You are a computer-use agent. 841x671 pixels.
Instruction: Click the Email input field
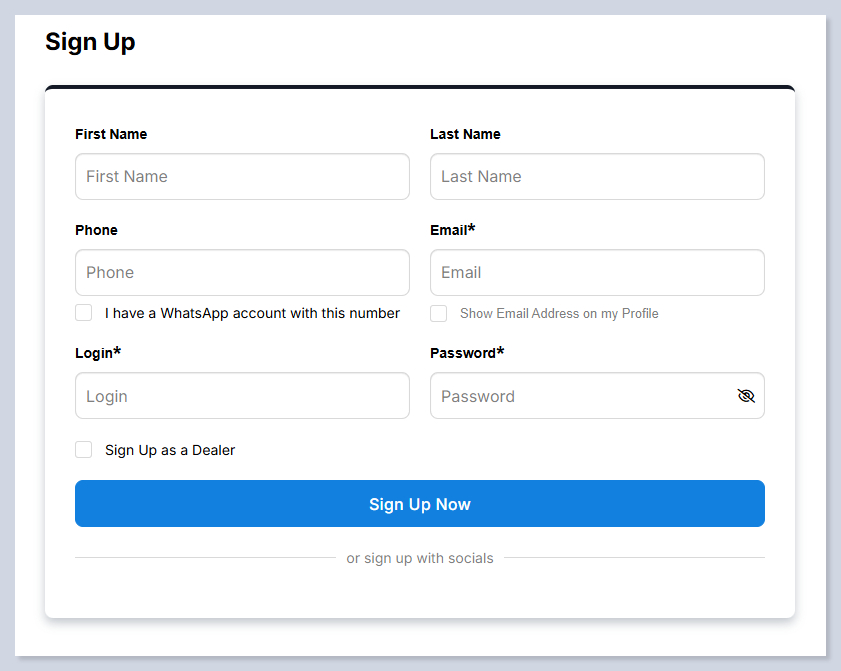(x=597, y=273)
